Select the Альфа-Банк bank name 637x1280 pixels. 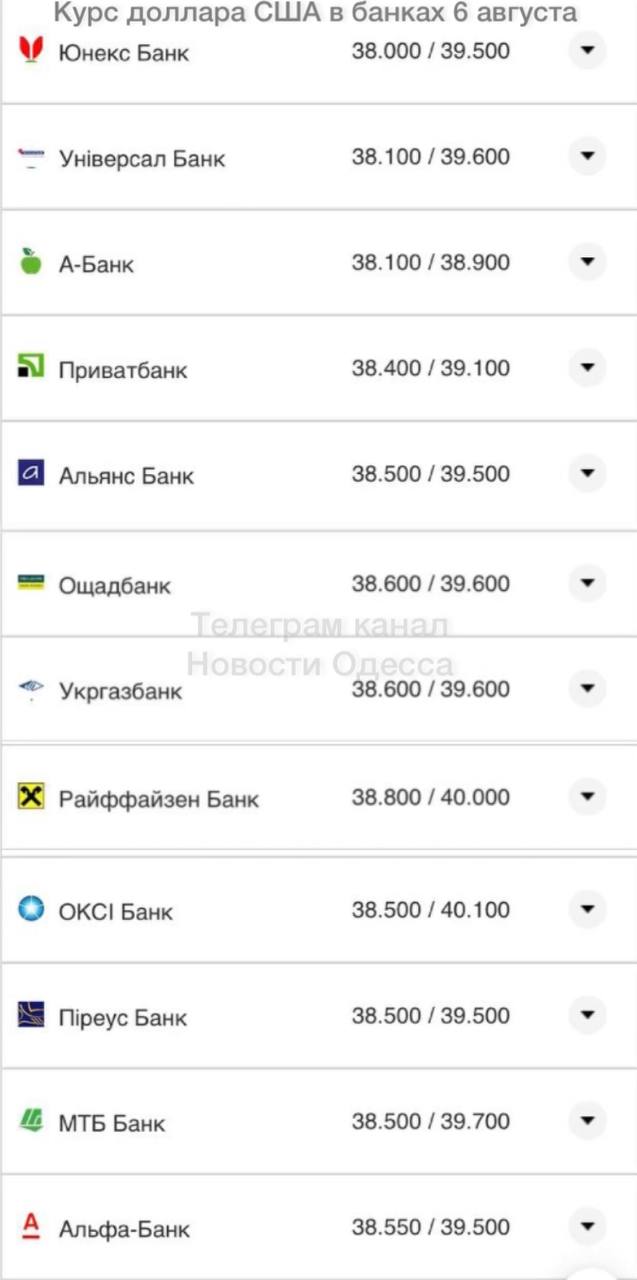tap(124, 1228)
